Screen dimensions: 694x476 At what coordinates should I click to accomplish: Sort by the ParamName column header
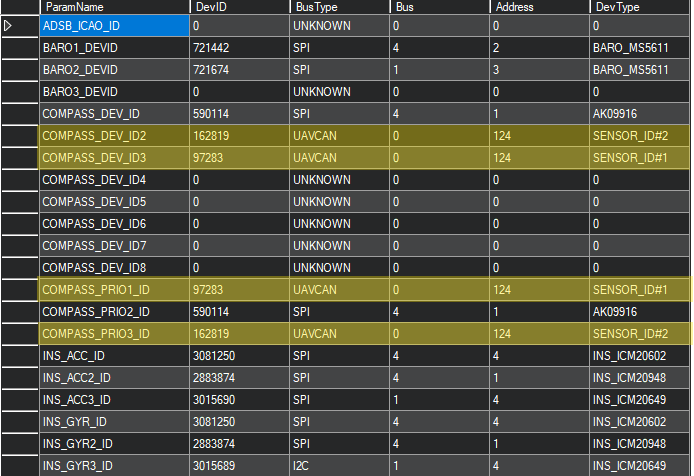(x=113, y=7)
